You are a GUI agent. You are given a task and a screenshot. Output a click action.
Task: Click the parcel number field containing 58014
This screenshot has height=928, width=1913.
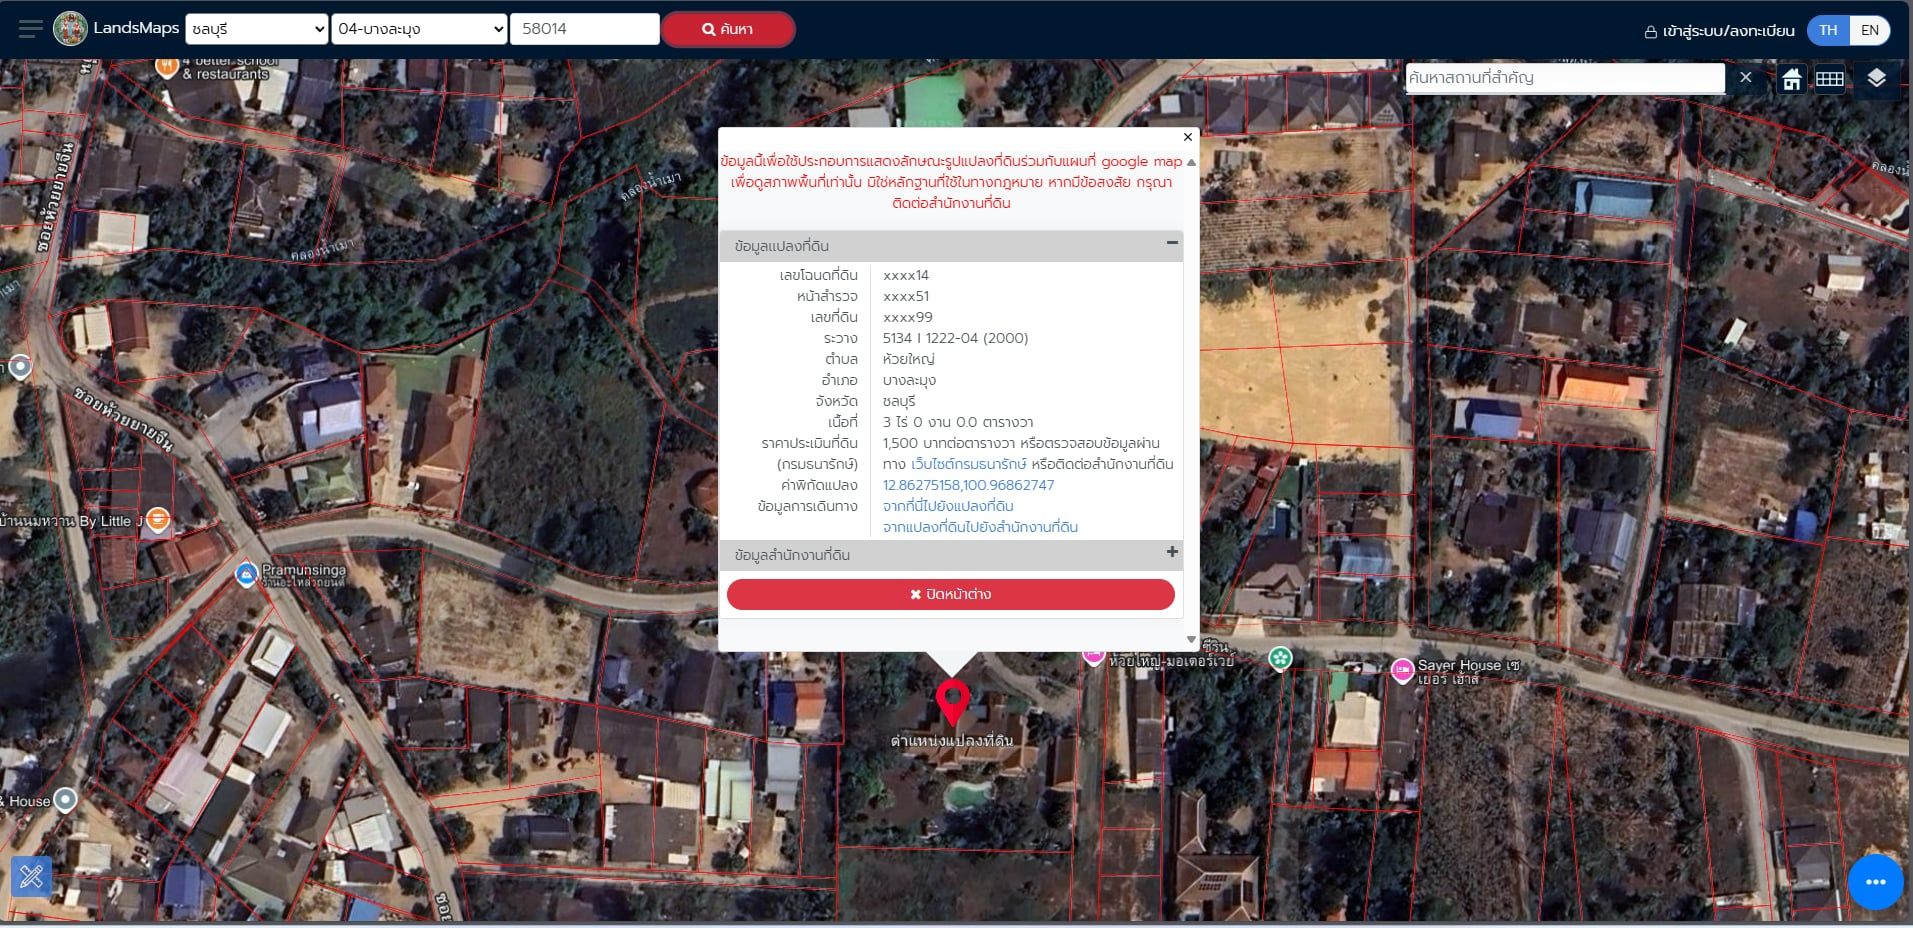click(584, 29)
